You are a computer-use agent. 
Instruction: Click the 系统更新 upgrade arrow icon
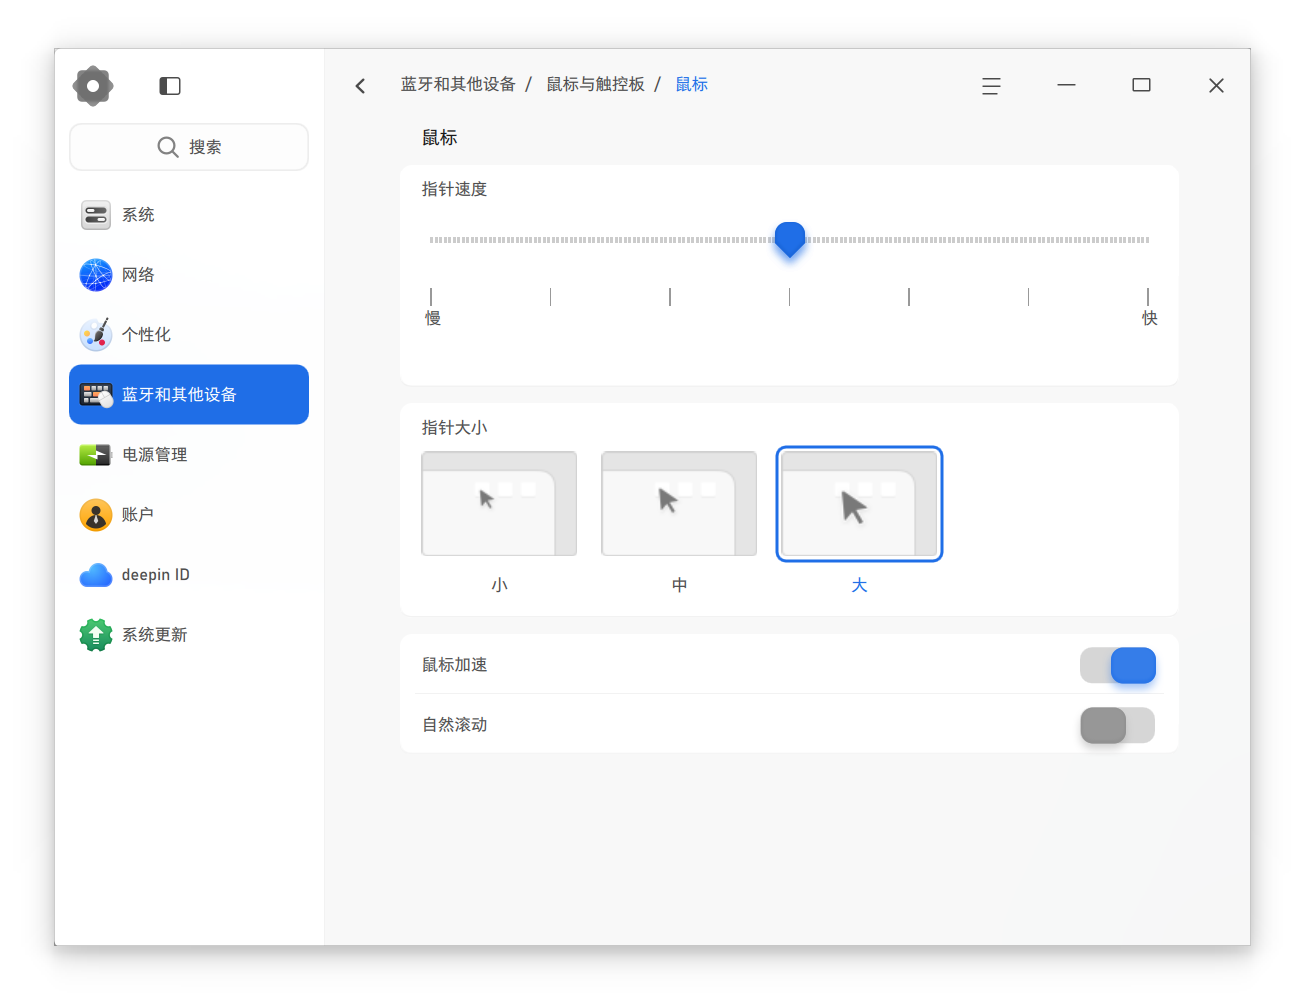click(x=96, y=635)
